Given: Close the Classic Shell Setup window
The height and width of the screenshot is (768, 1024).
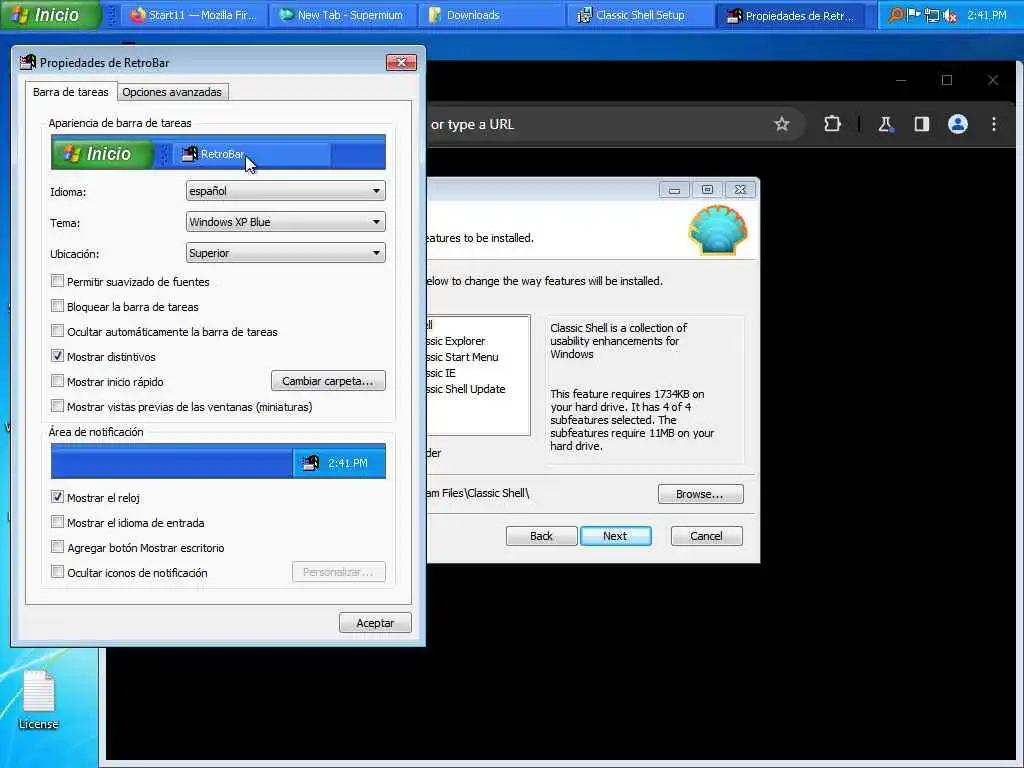Looking at the screenshot, I should [740, 189].
